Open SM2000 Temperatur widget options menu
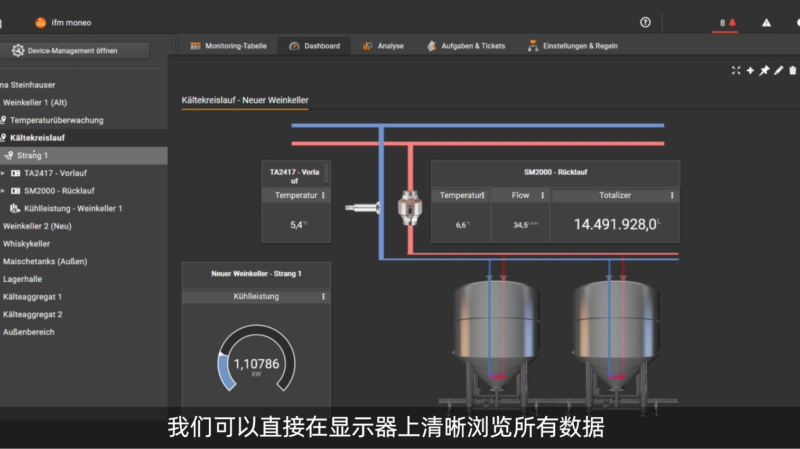 click(x=483, y=195)
